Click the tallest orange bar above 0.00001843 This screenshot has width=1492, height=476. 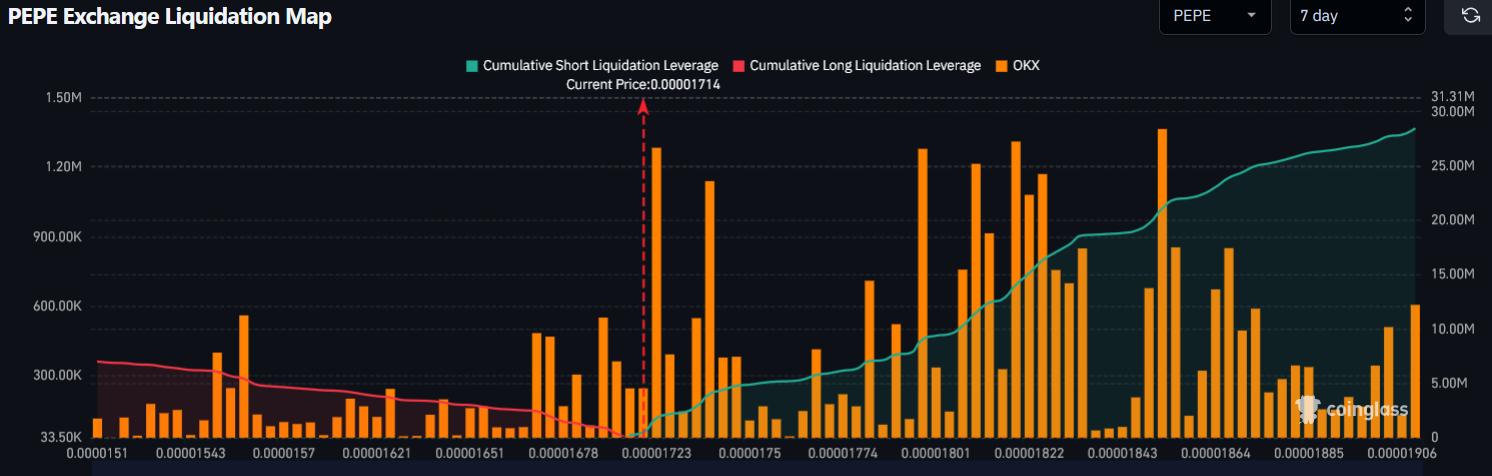[x=1162, y=283]
